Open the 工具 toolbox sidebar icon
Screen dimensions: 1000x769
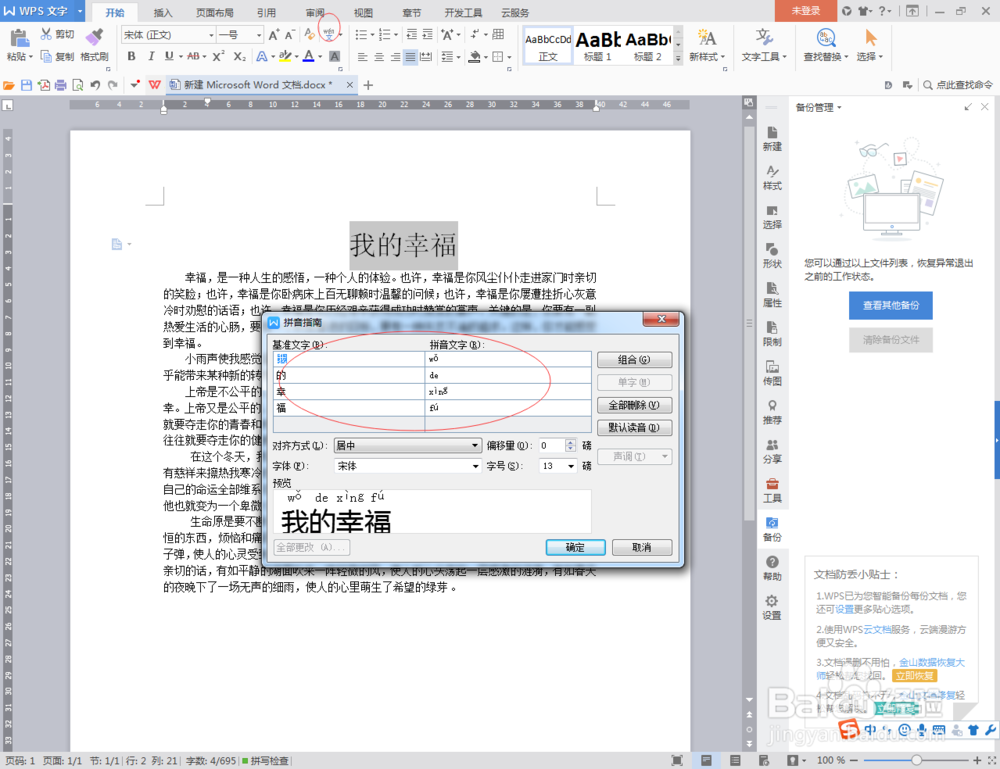coord(772,490)
